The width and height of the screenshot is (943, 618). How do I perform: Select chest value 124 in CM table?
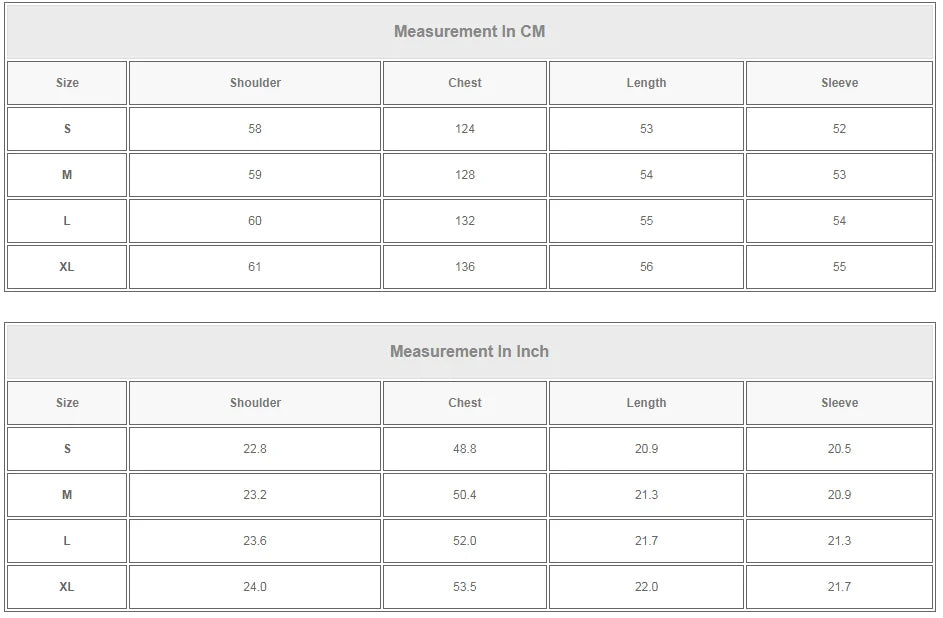(x=465, y=129)
